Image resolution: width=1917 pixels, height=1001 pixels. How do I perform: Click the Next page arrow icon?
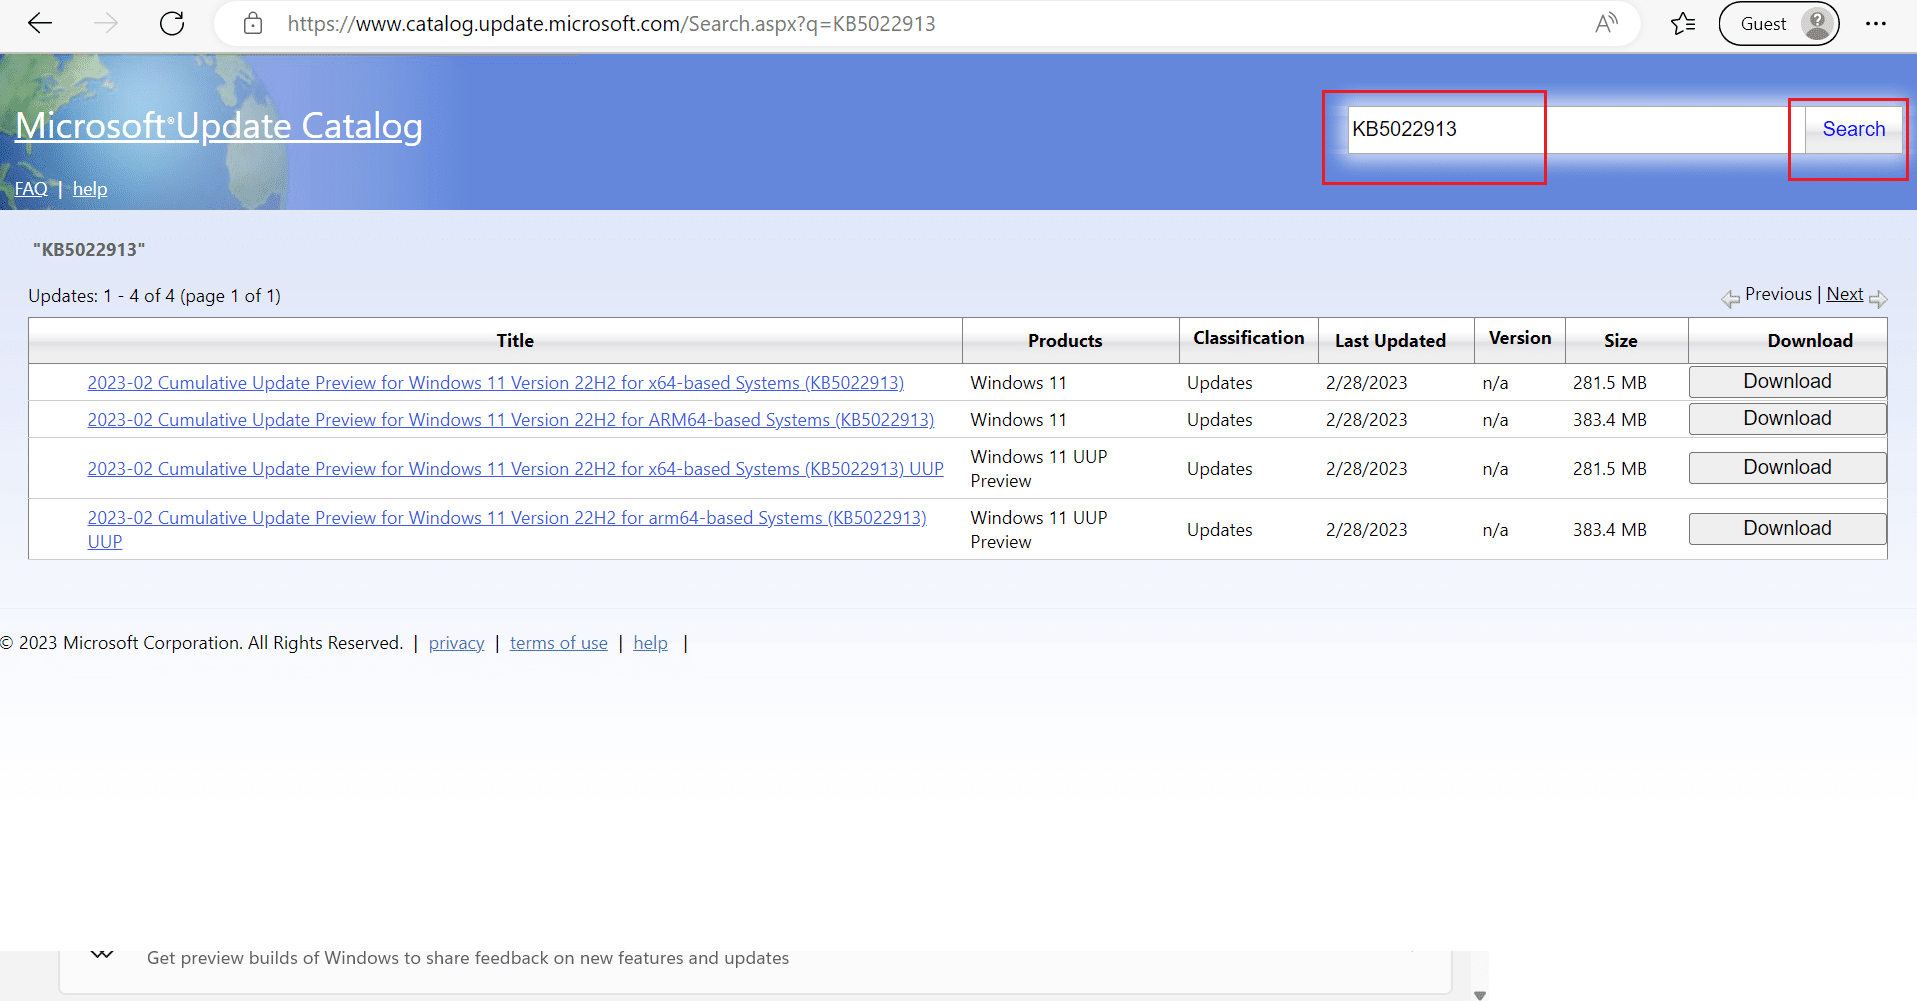click(1877, 298)
